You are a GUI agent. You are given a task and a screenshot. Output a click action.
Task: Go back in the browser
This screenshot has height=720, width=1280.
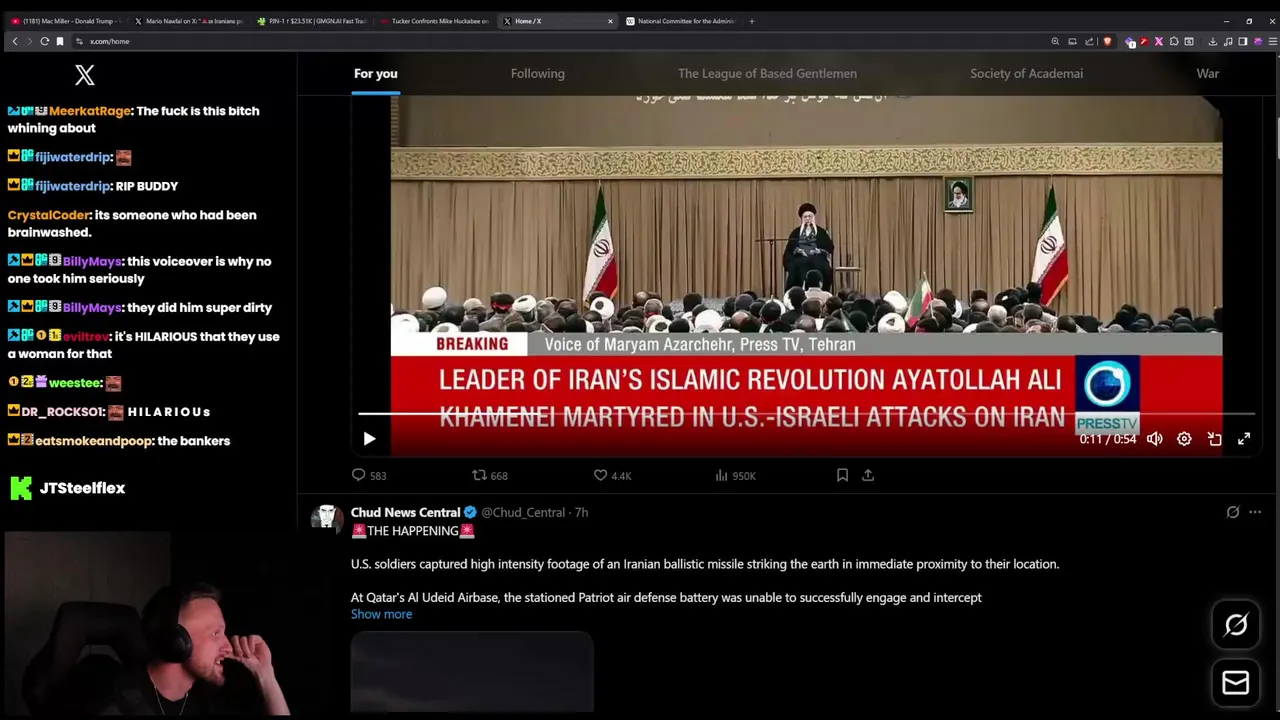click(15, 41)
